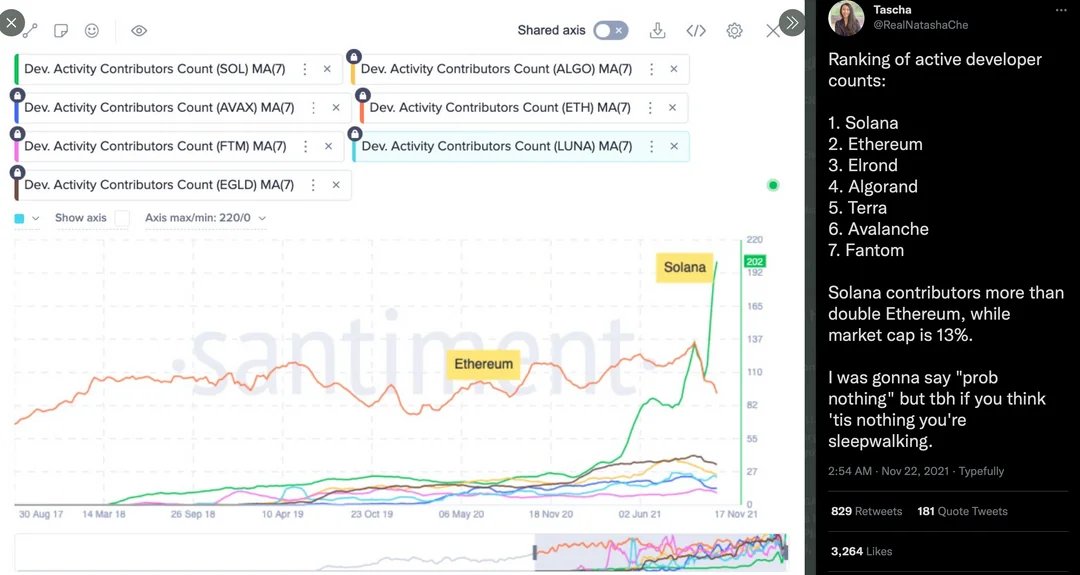Remove the ALGO metric

point(674,69)
